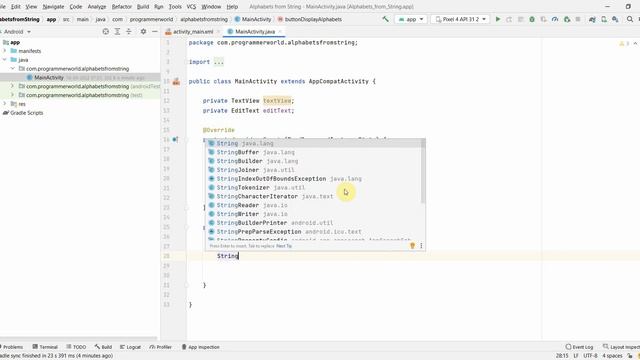Open the Profiler tool window

(x=161, y=347)
